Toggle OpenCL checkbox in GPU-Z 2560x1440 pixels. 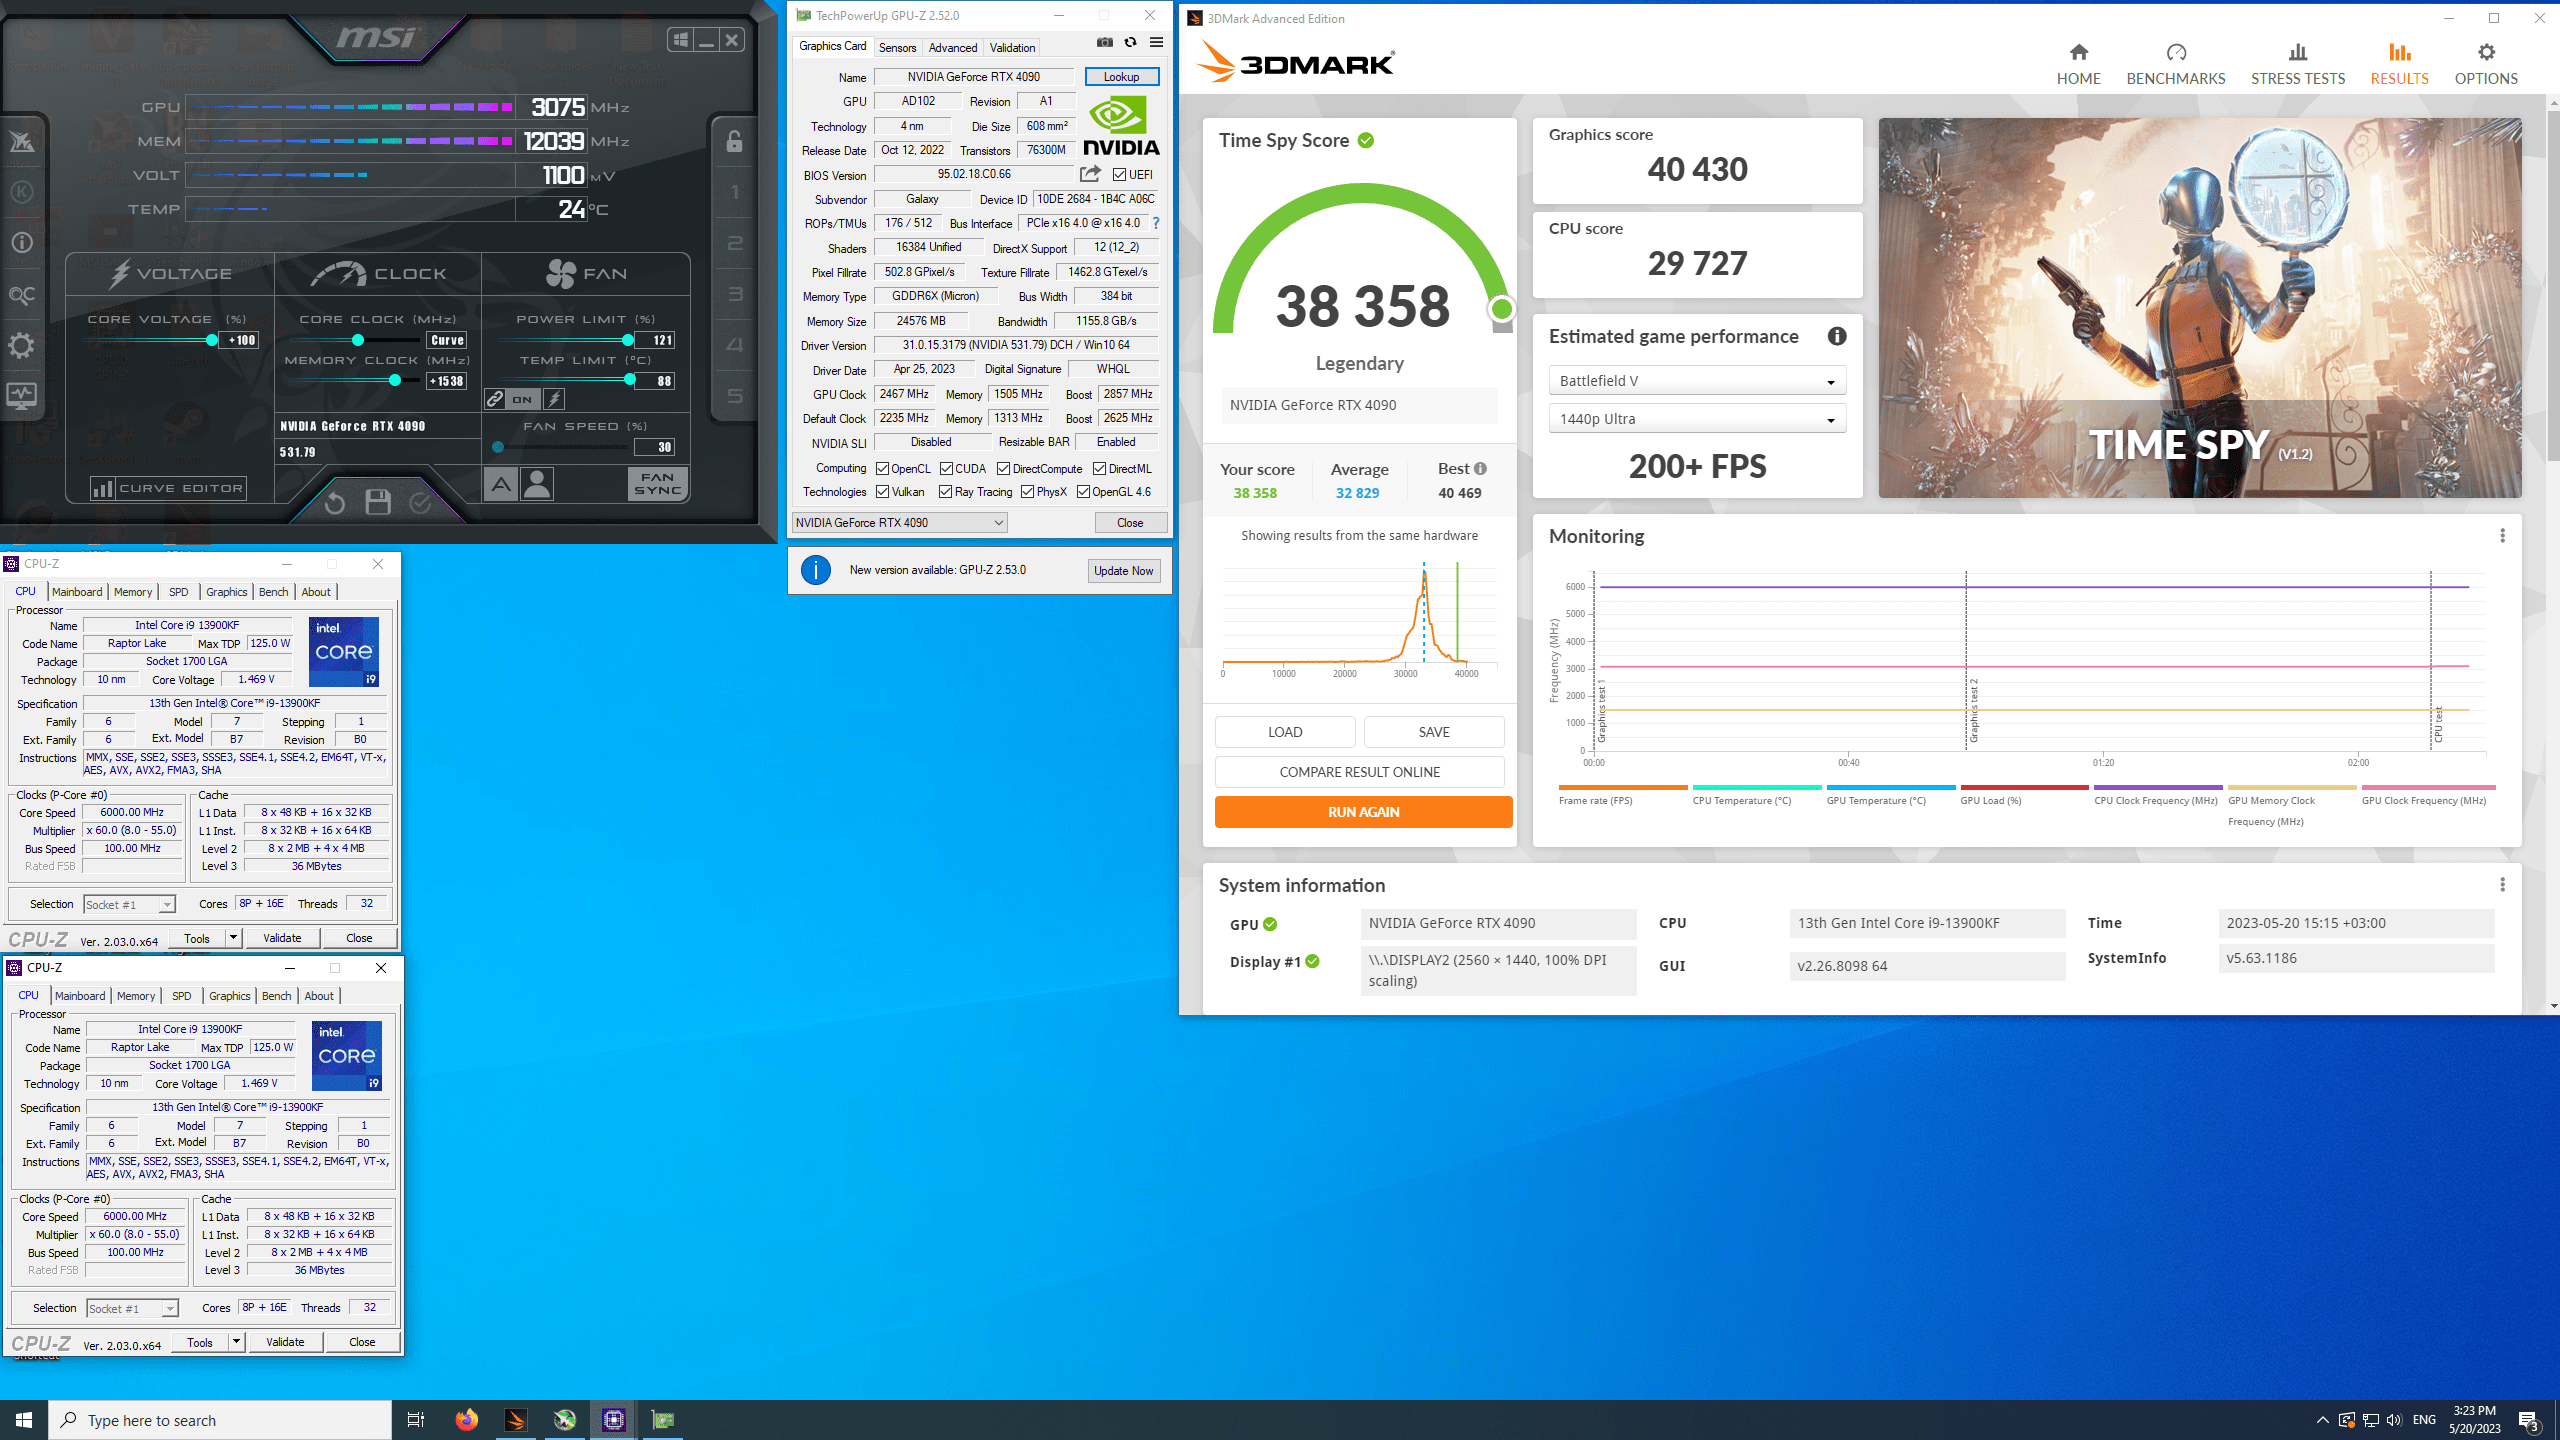(882, 469)
